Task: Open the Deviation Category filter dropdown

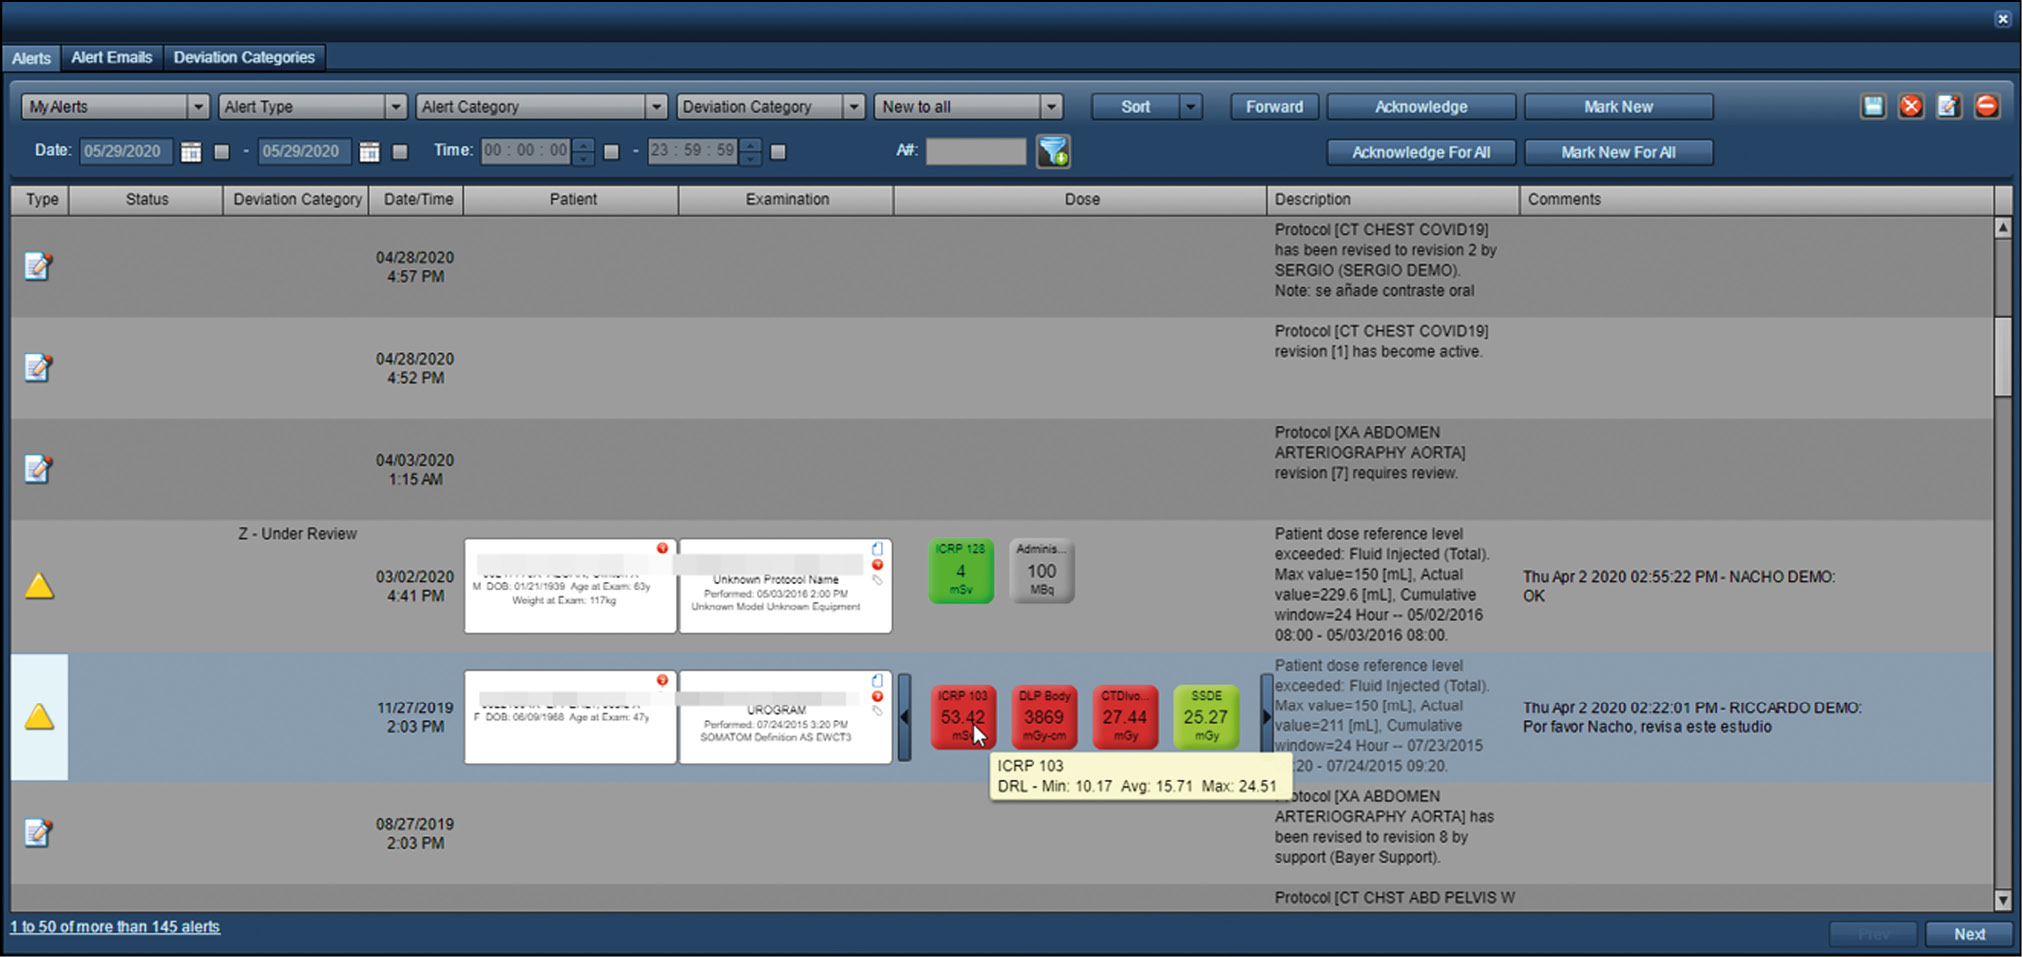Action: point(853,107)
